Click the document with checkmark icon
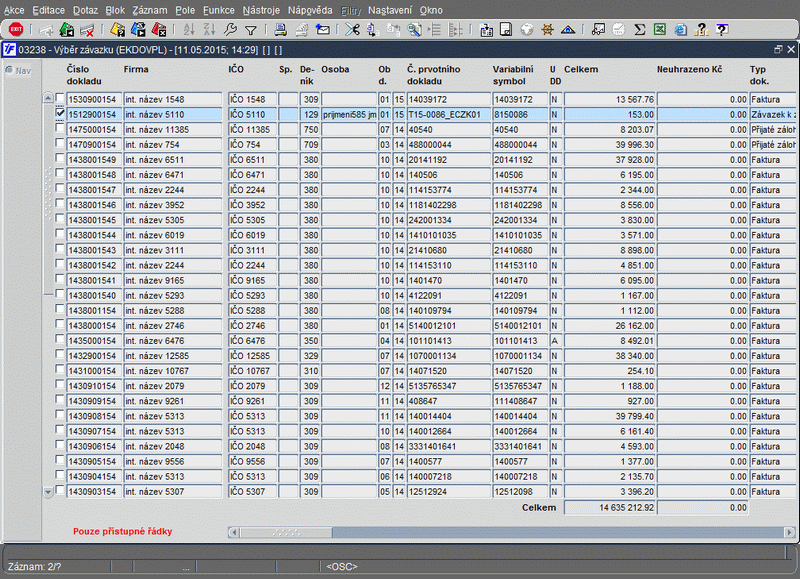Image resolution: width=800 pixels, height=579 pixels. [506, 30]
